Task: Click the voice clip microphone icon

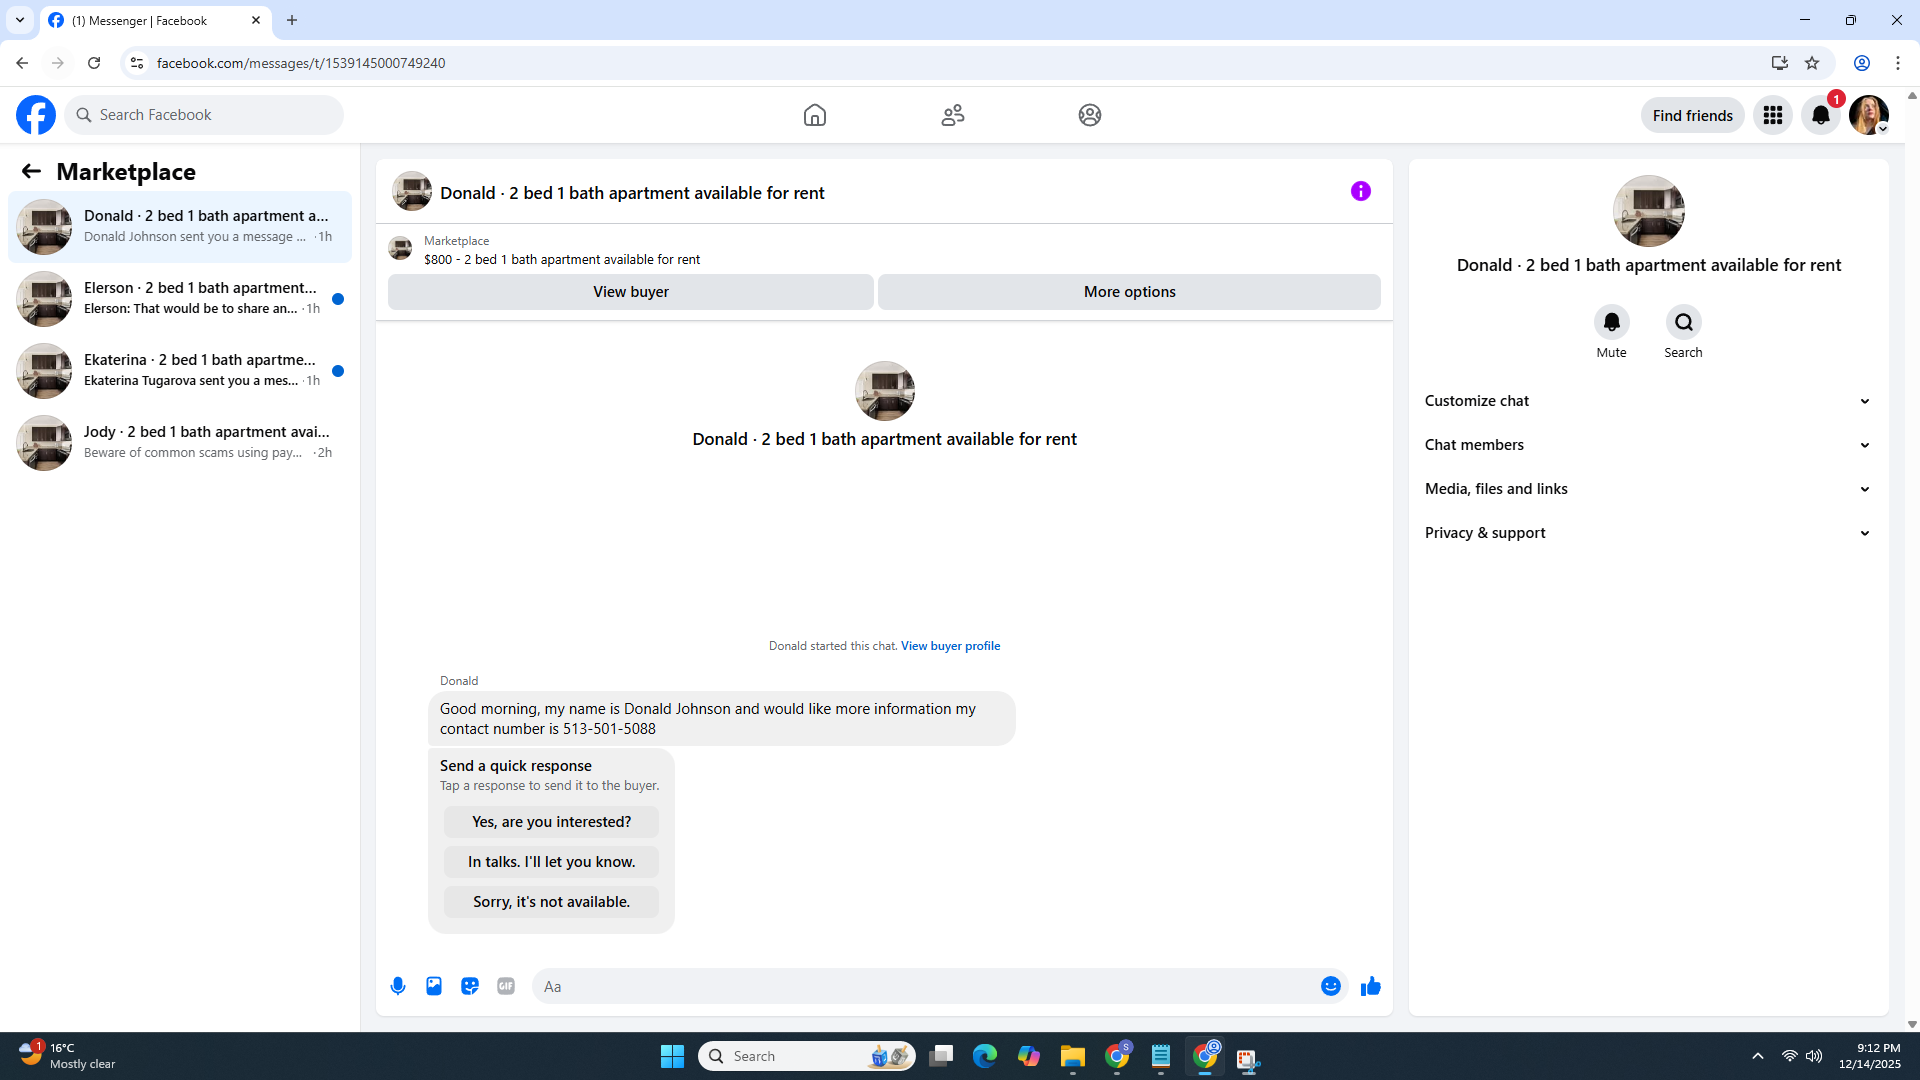Action: (398, 986)
